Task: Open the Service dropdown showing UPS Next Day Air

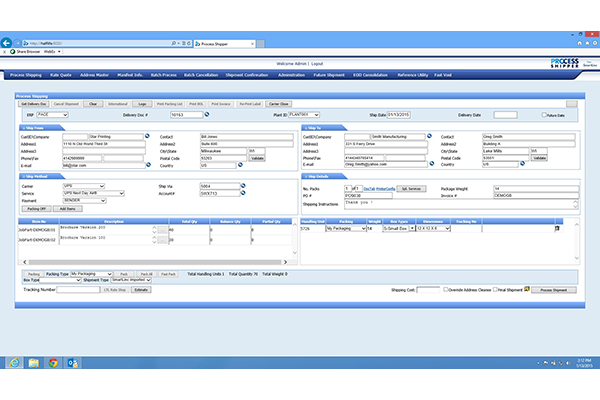Action: coord(94,193)
